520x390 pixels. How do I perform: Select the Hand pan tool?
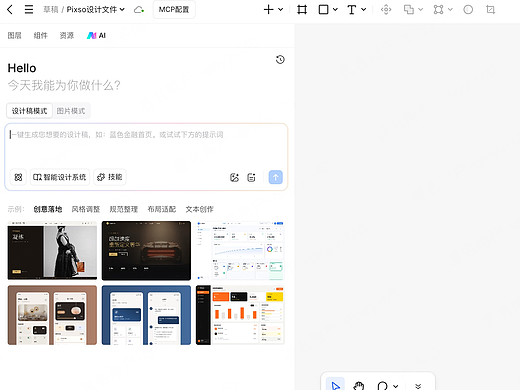coord(359,386)
